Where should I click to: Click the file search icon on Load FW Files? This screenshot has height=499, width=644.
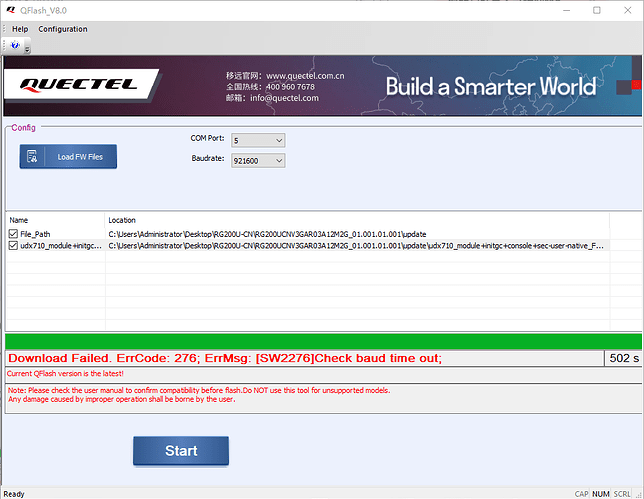(32, 156)
